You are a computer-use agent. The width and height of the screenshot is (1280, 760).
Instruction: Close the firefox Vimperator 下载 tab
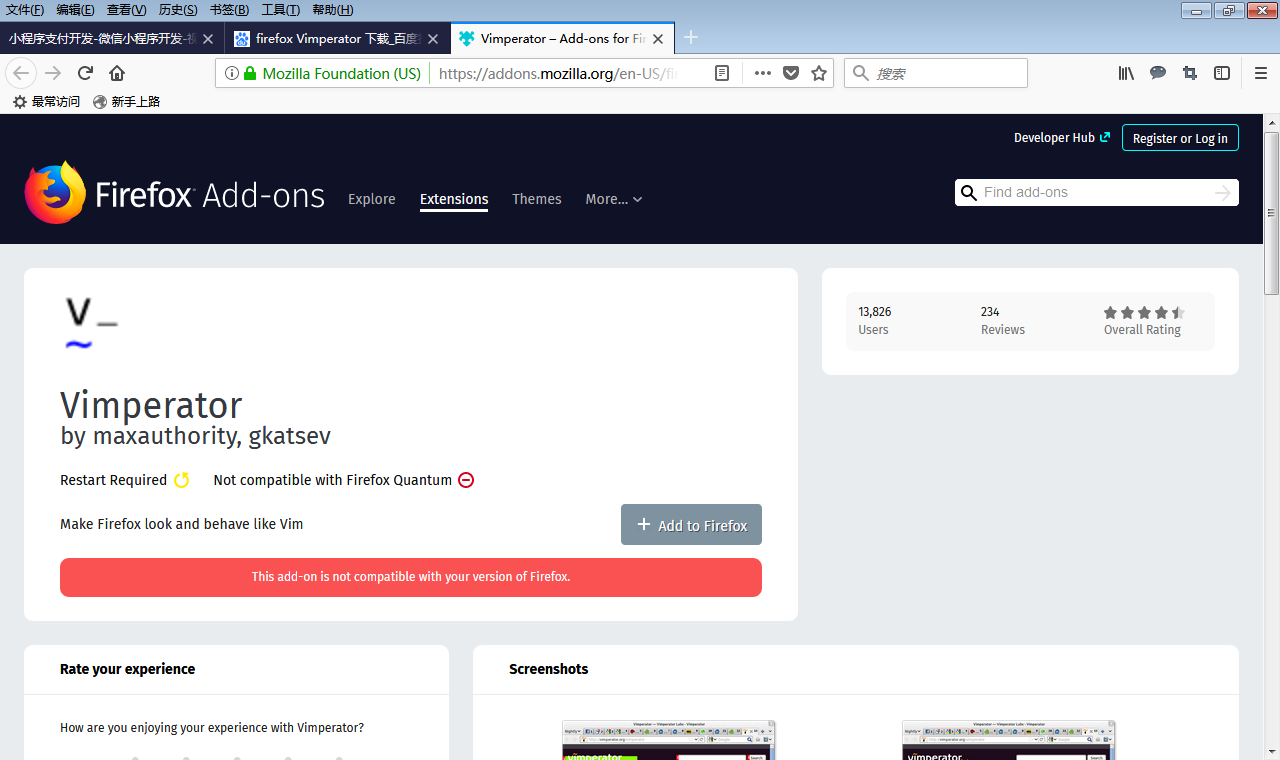click(433, 39)
